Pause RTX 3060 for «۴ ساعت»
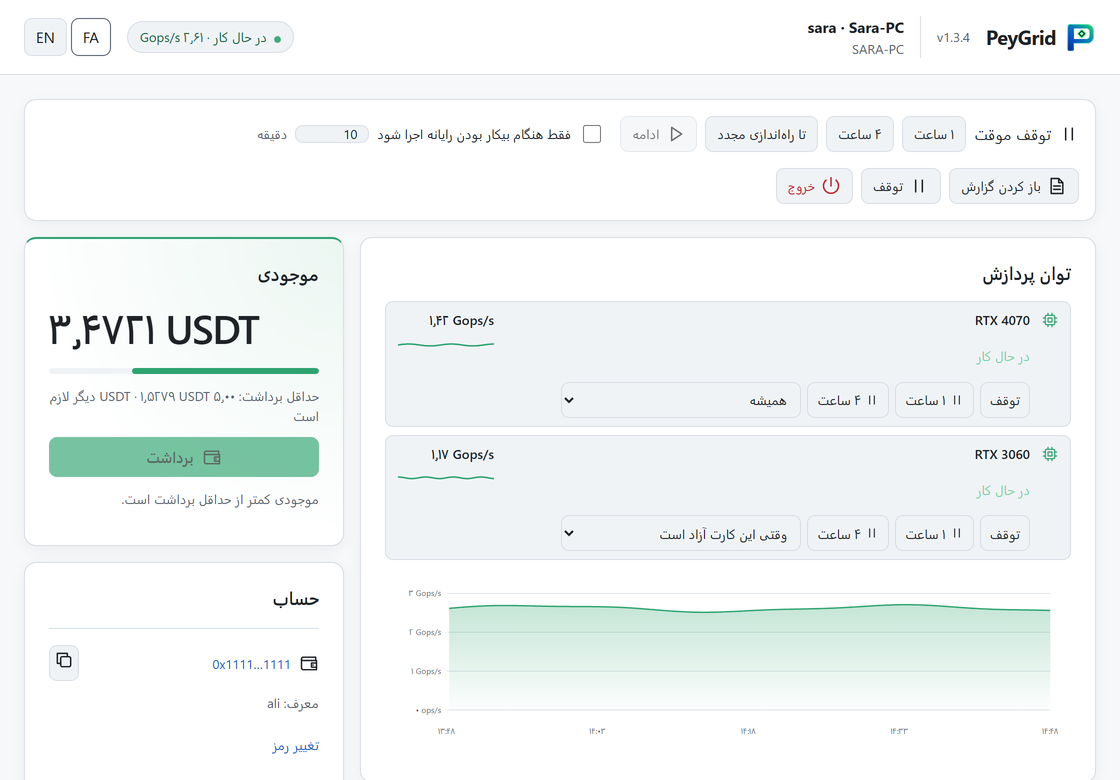This screenshot has width=1120, height=780. point(847,534)
